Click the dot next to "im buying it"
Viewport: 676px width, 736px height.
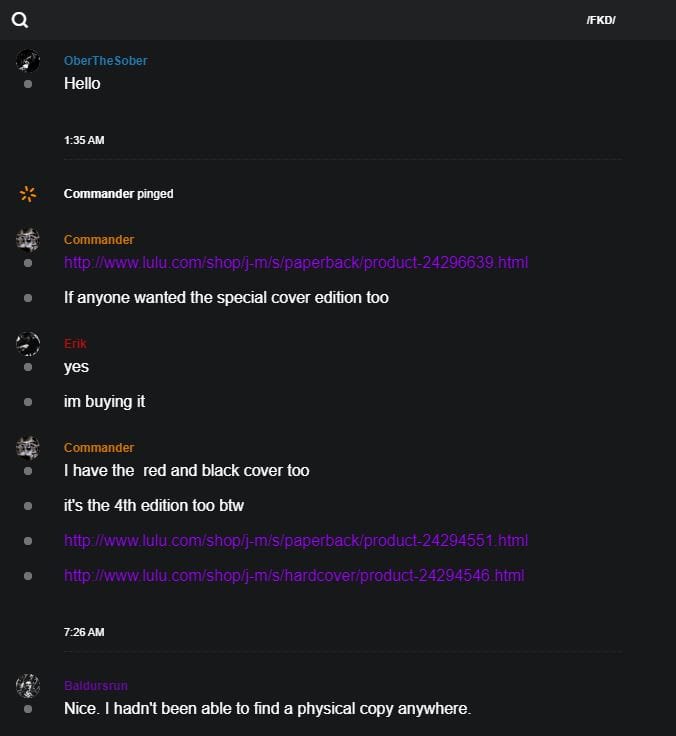(x=28, y=402)
